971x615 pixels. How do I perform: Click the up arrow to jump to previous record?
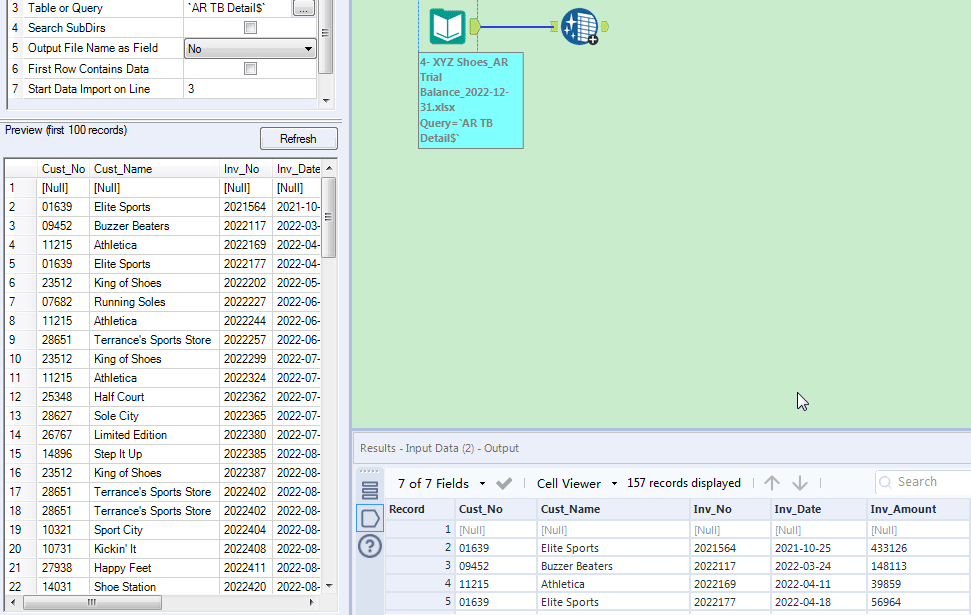pyautogui.click(x=771, y=482)
